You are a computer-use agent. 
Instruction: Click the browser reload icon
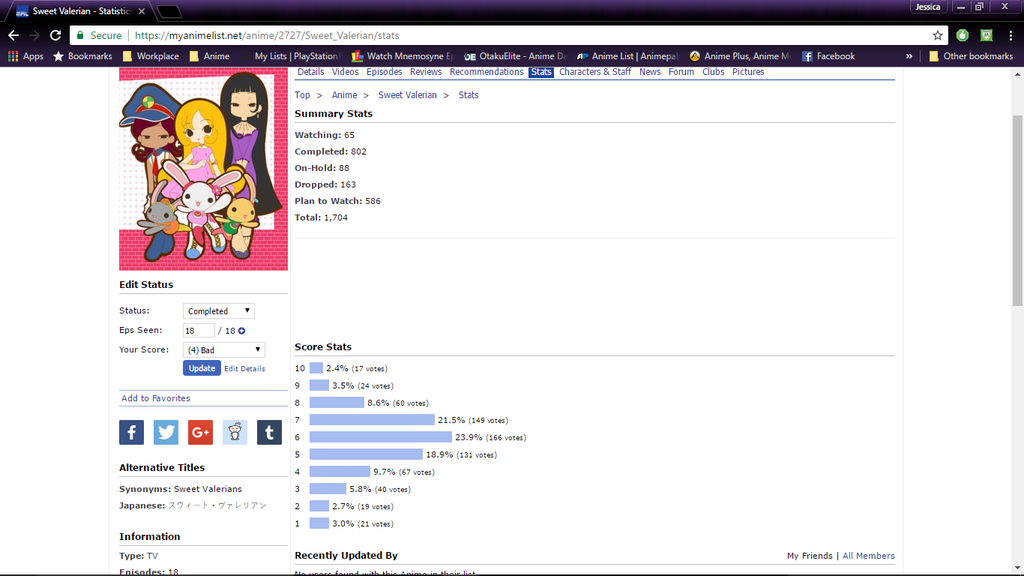point(58,35)
